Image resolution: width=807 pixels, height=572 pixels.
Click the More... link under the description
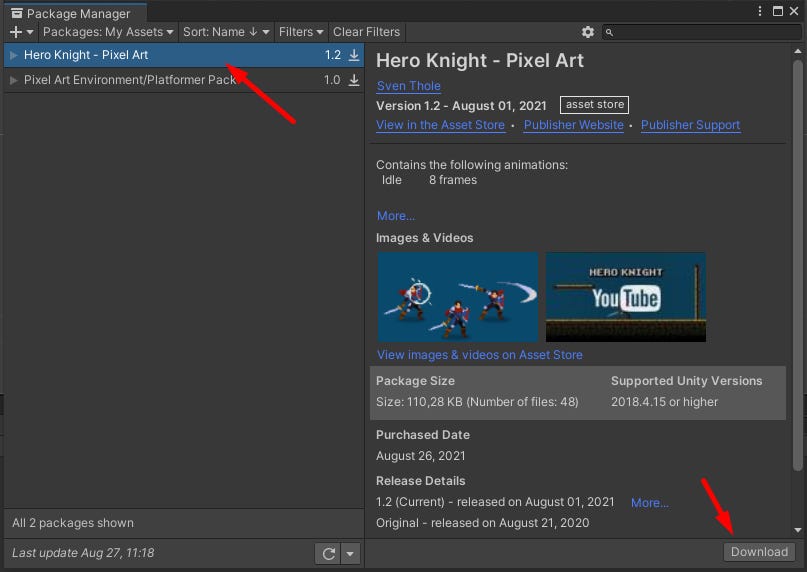point(396,216)
